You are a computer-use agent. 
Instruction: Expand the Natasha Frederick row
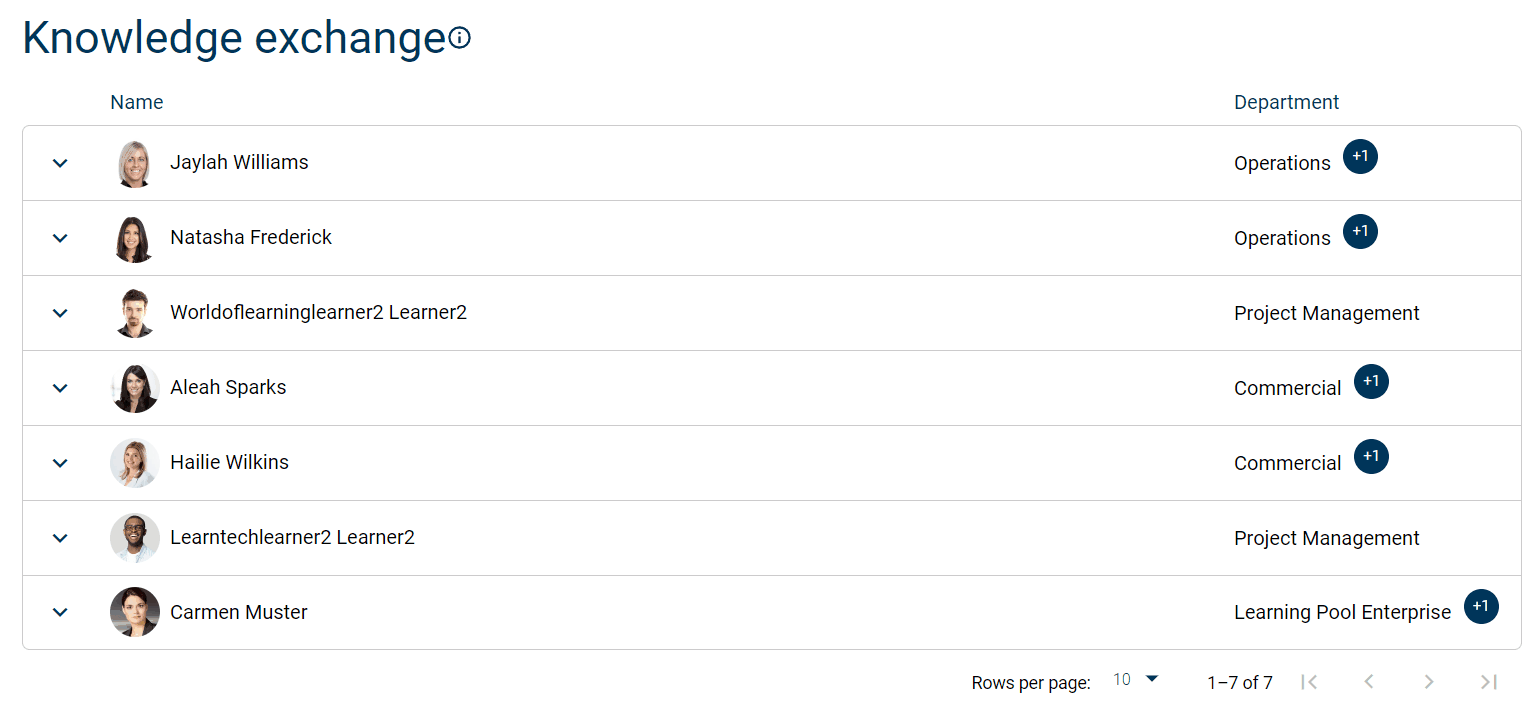pos(60,238)
